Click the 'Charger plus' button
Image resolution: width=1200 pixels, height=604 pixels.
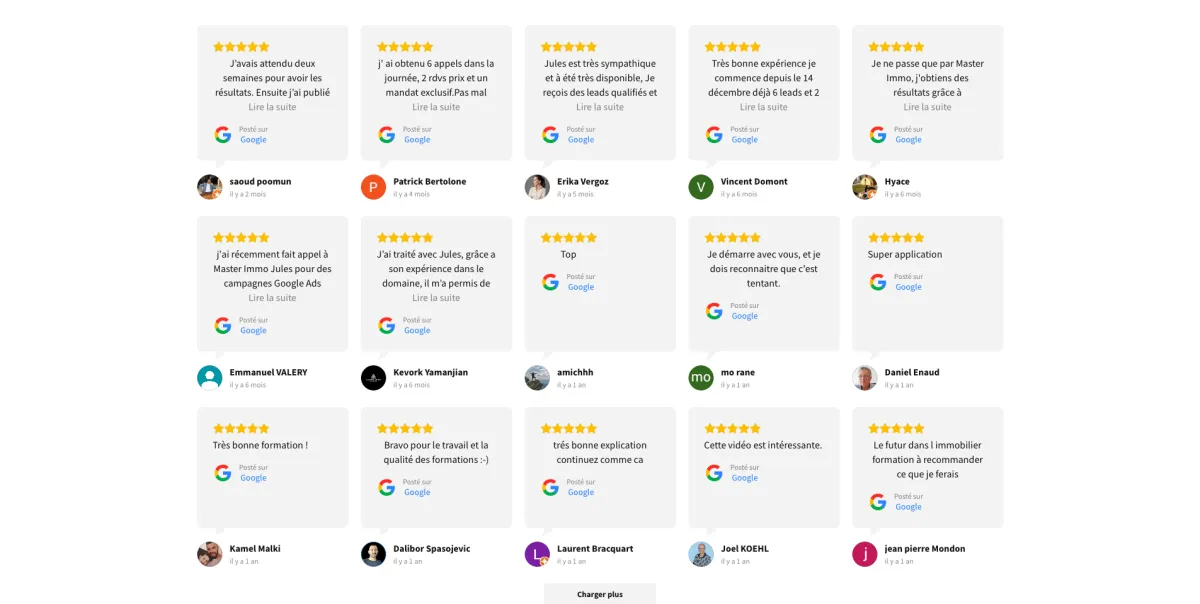[600, 594]
